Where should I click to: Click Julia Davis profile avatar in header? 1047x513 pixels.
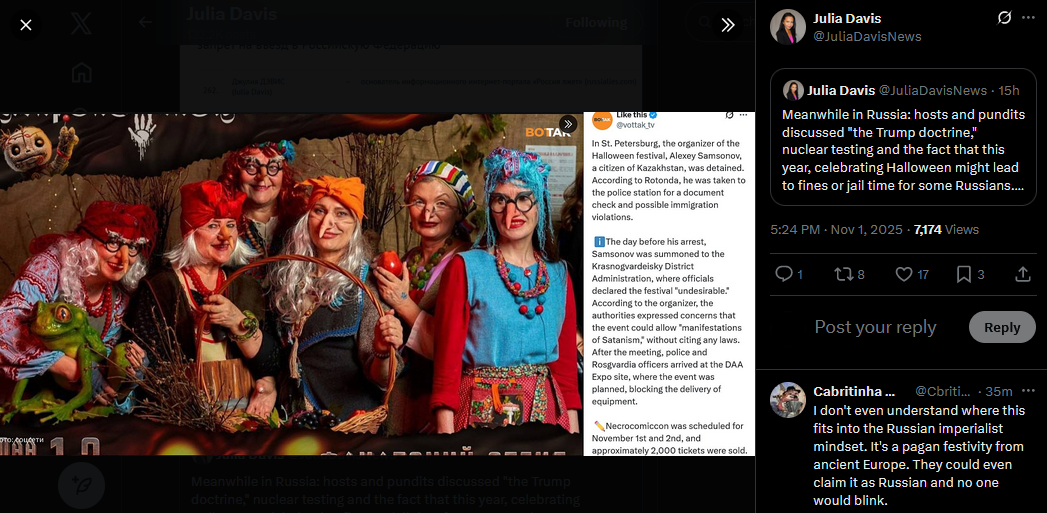pyautogui.click(x=787, y=27)
